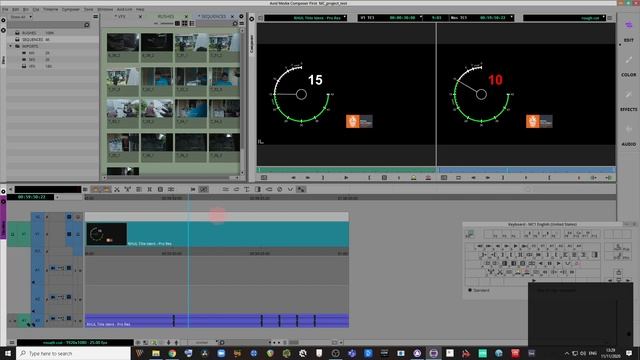Click the blue record monitor position bar

tap(526, 170)
